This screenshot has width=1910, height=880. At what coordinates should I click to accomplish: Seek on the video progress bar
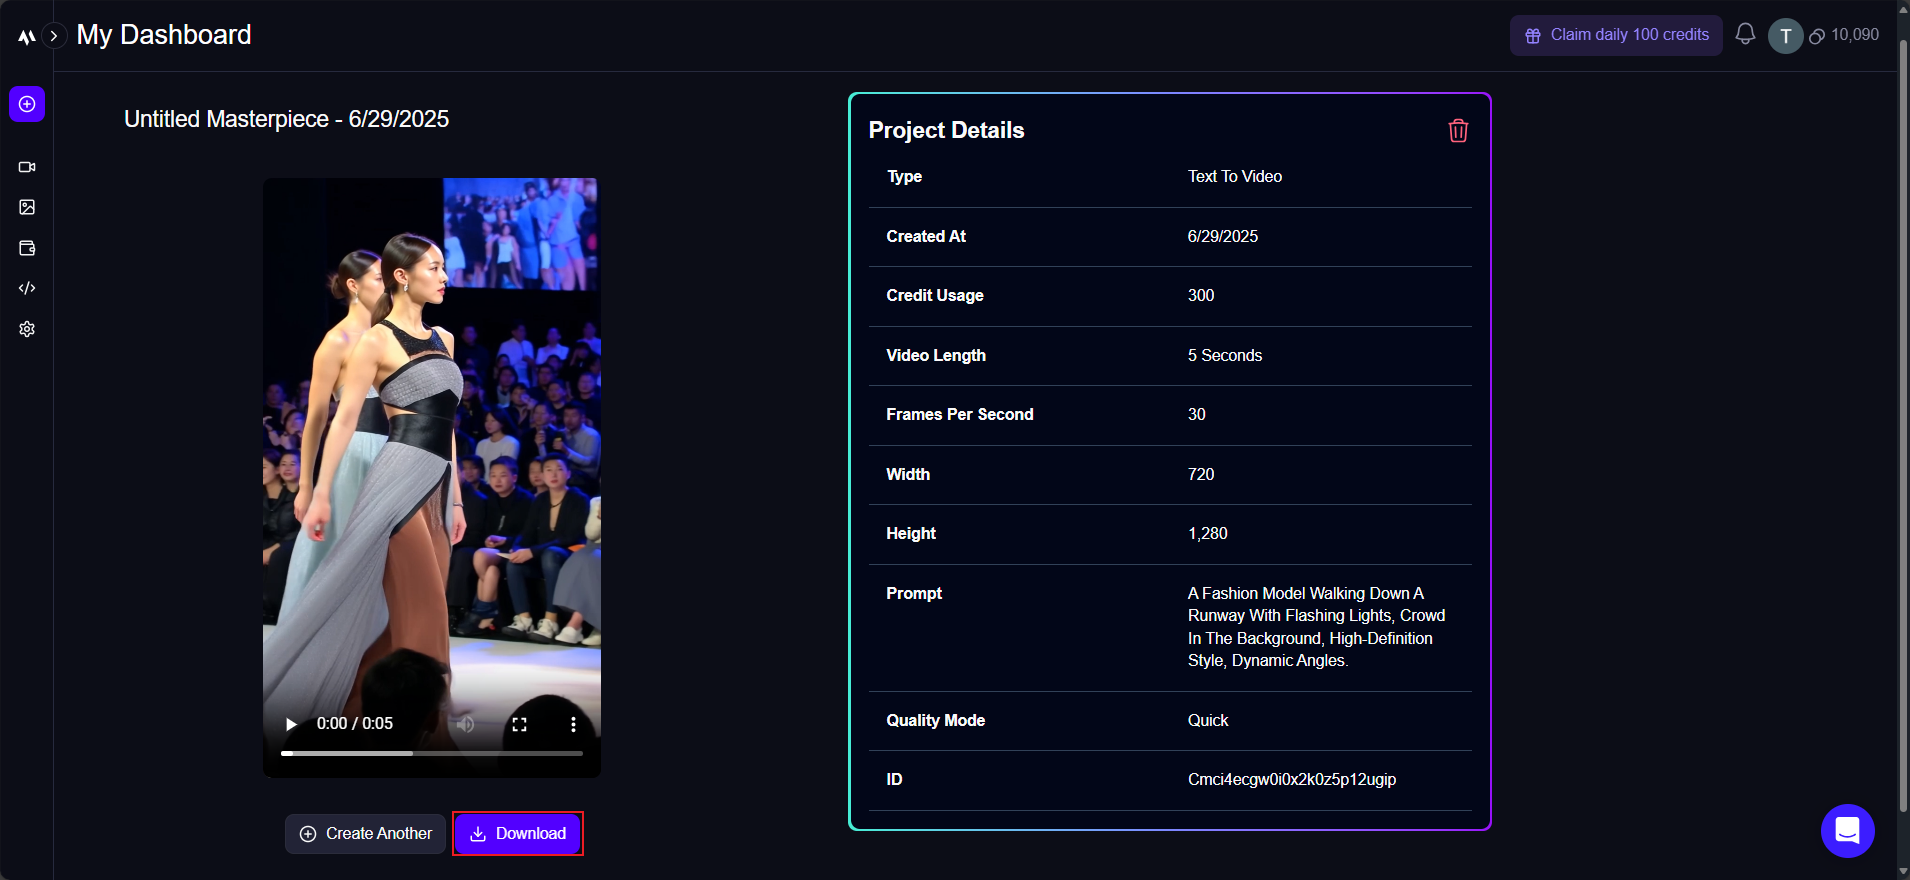coord(432,753)
